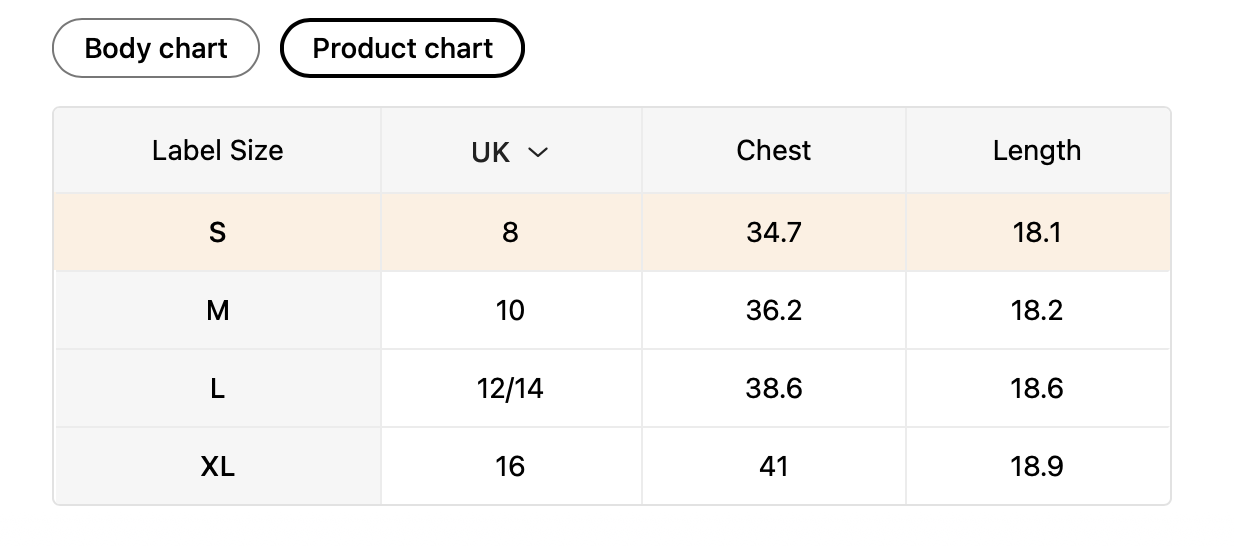The image size is (1234, 550).
Task: Select the S label size row
Action: pyautogui.click(x=217, y=232)
